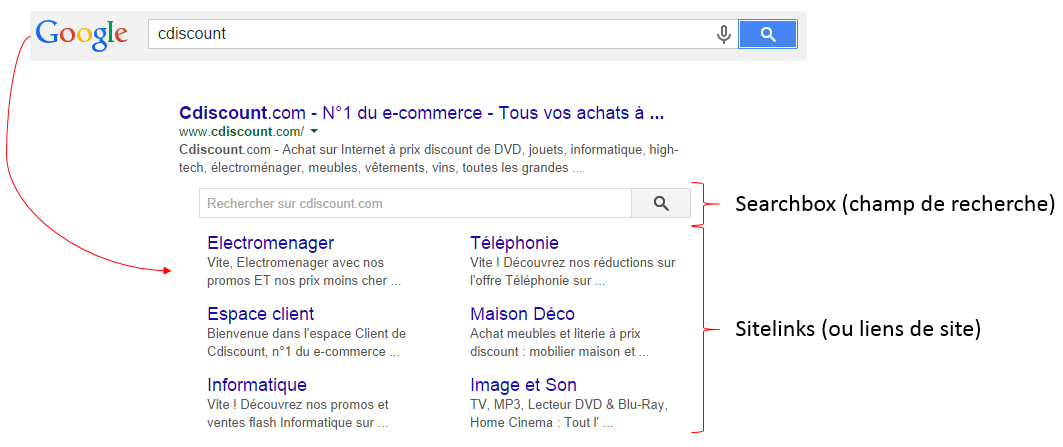The height and width of the screenshot is (447, 1063).
Task: Click the blue Google search button
Action: click(767, 34)
